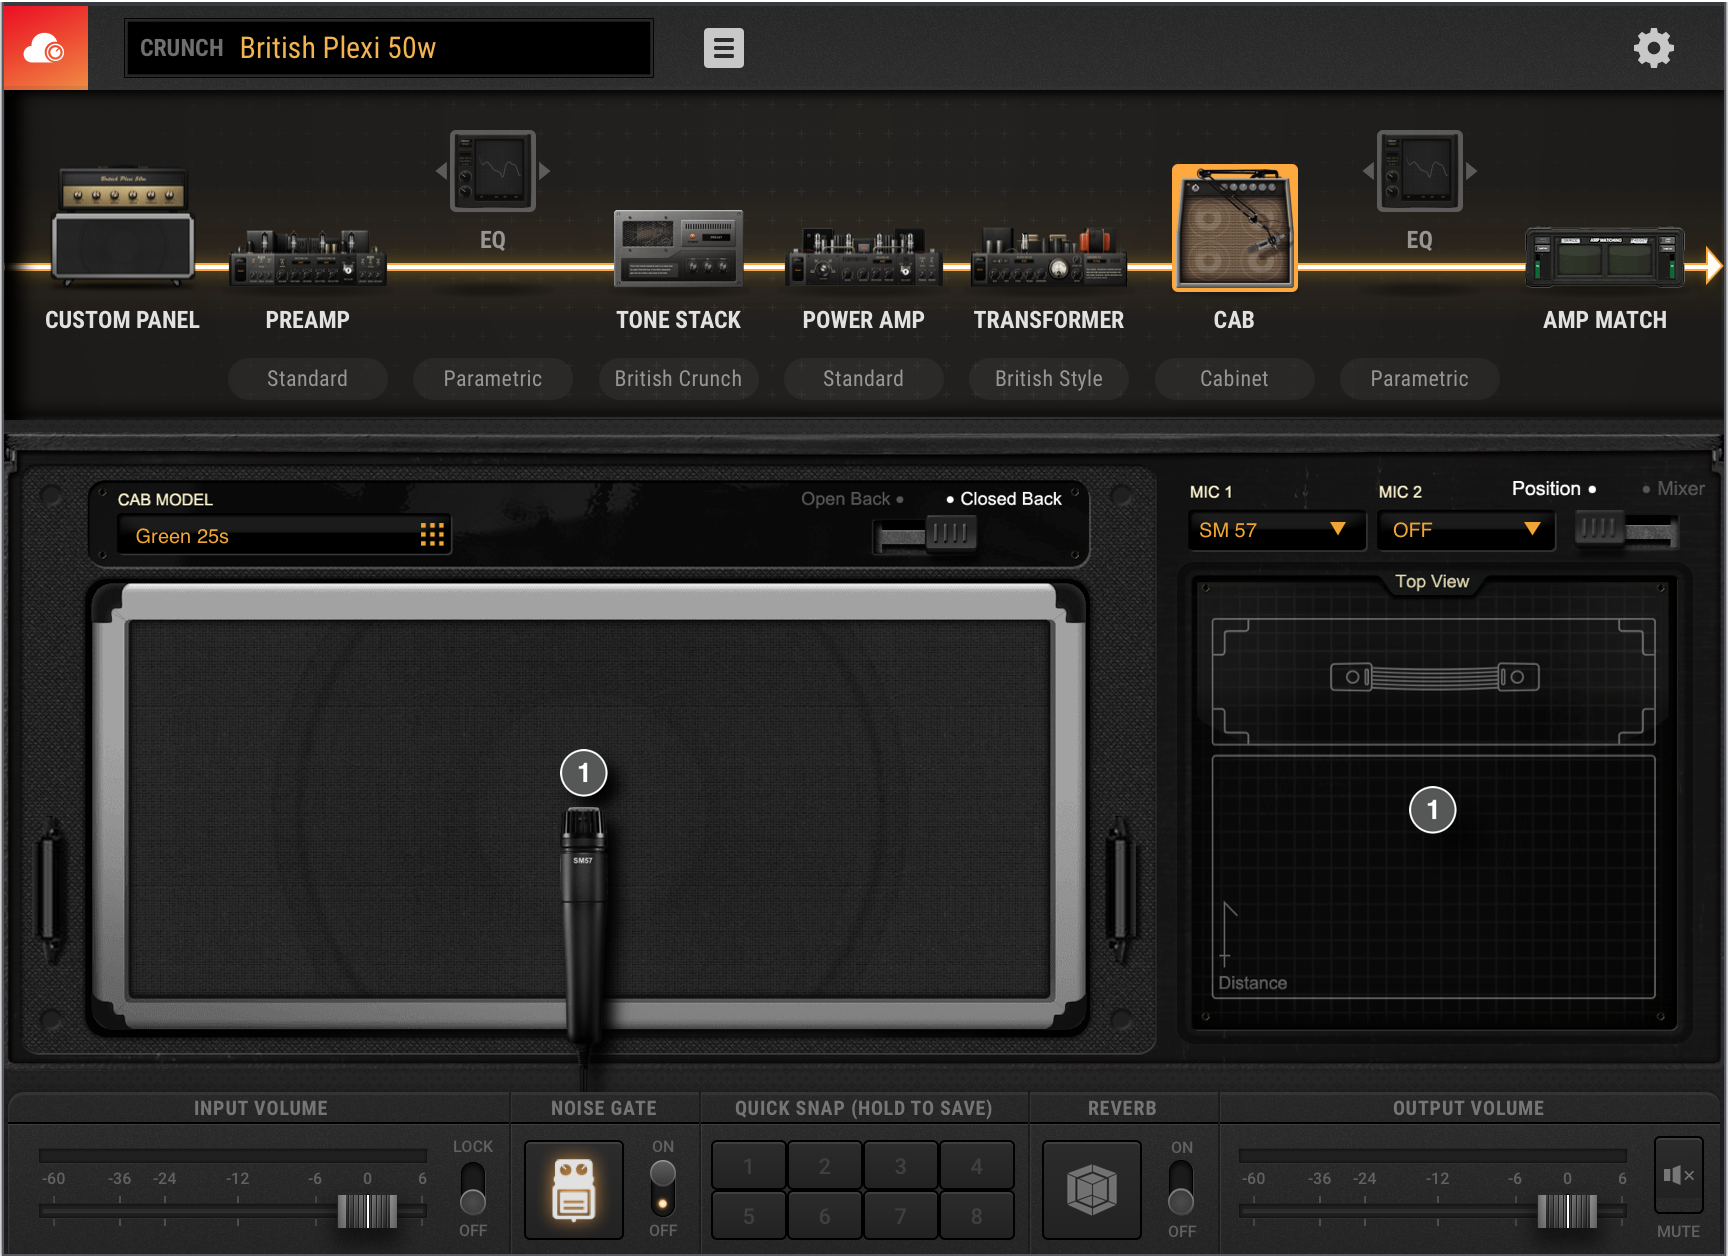
Task: Select the second EQ module after Cab
Action: 1419,171
